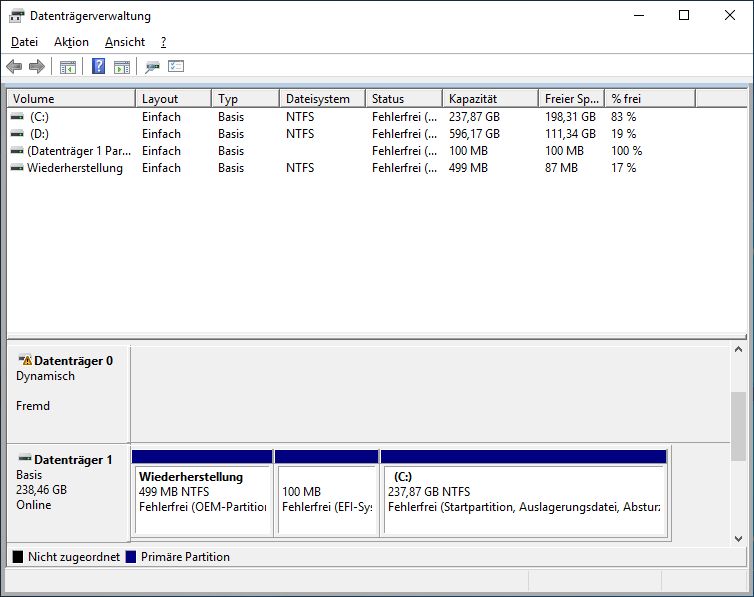Click scroll down arrow of disk pane

[x=738, y=539]
